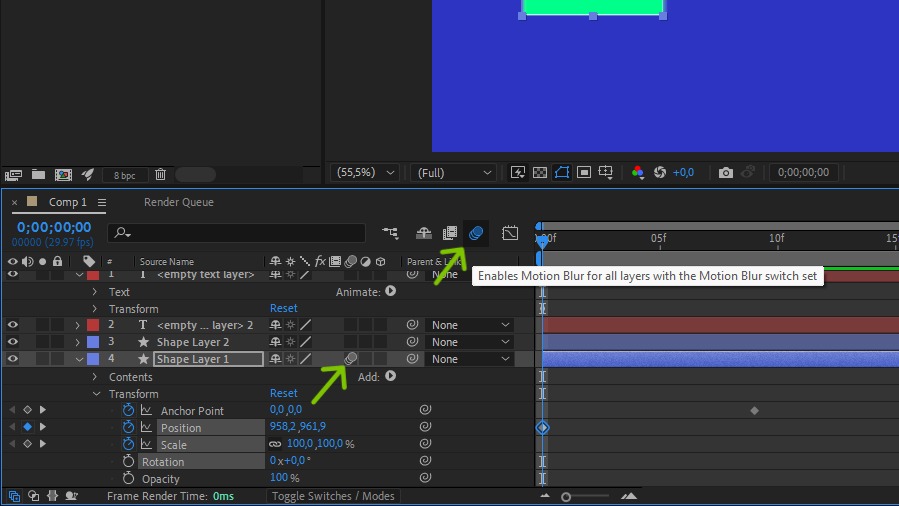Toggle Mask and Shape Path Visibility
899x506 pixels.
coord(562,172)
